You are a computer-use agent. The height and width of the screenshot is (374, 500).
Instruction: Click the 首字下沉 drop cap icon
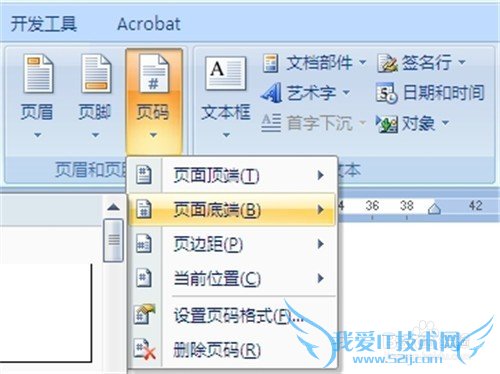click(x=271, y=123)
